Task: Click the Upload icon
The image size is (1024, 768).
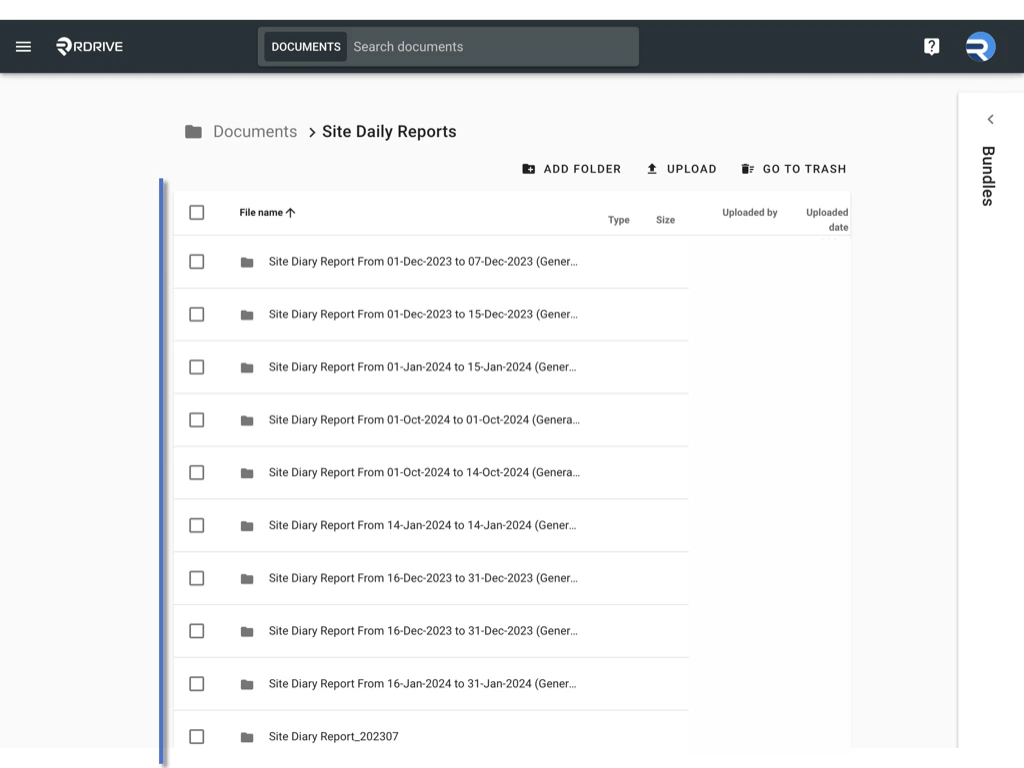Action: 652,169
